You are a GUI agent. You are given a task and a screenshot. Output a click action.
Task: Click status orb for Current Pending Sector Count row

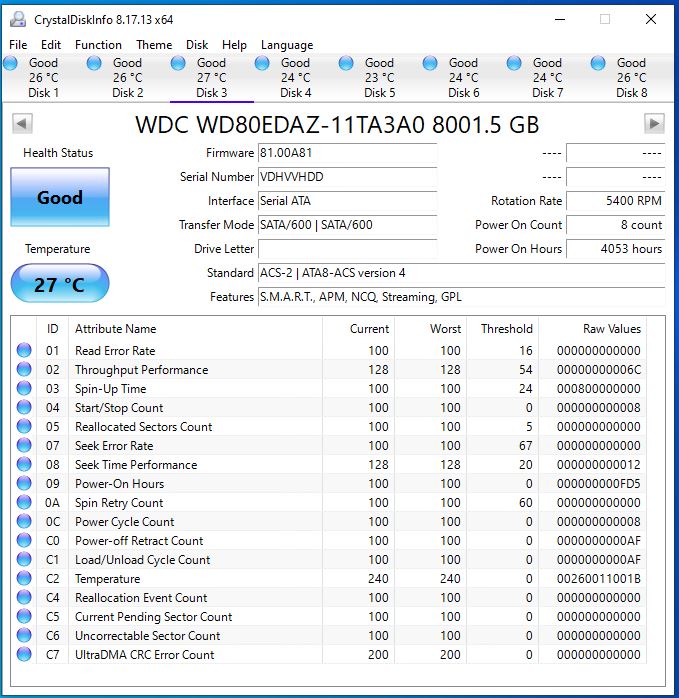tap(24, 616)
